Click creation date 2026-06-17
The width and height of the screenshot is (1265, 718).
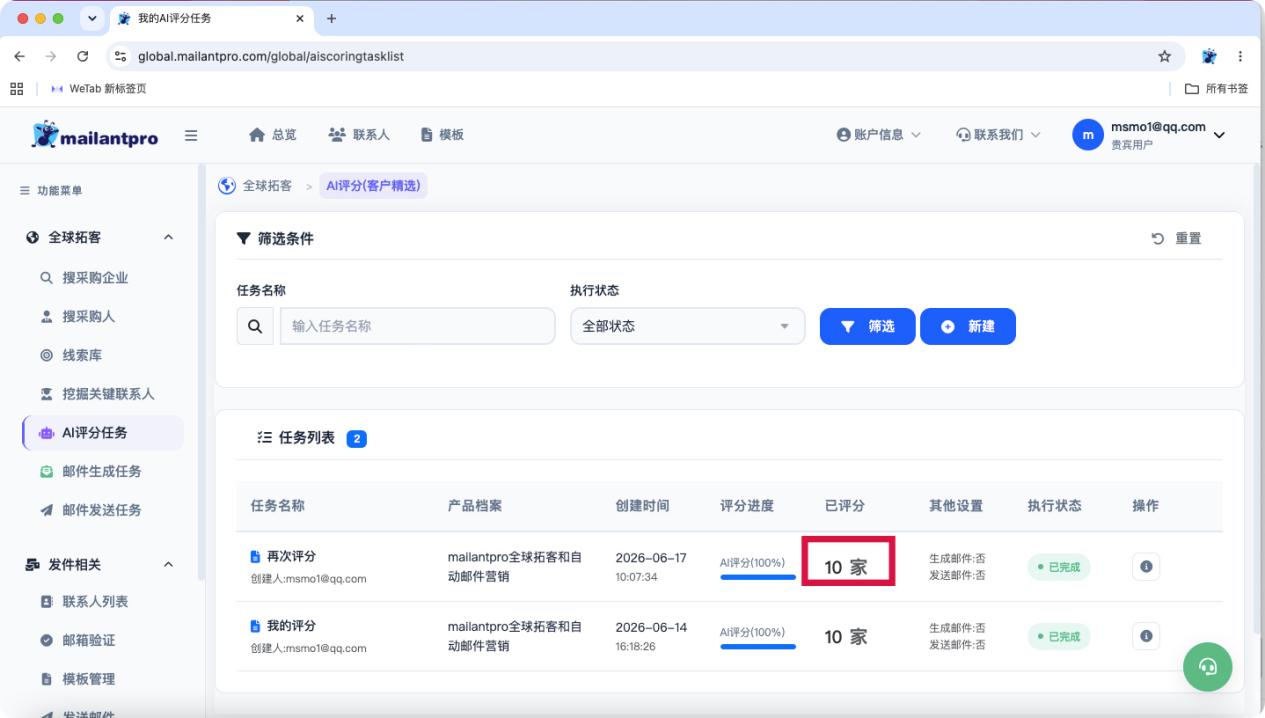[x=649, y=557]
